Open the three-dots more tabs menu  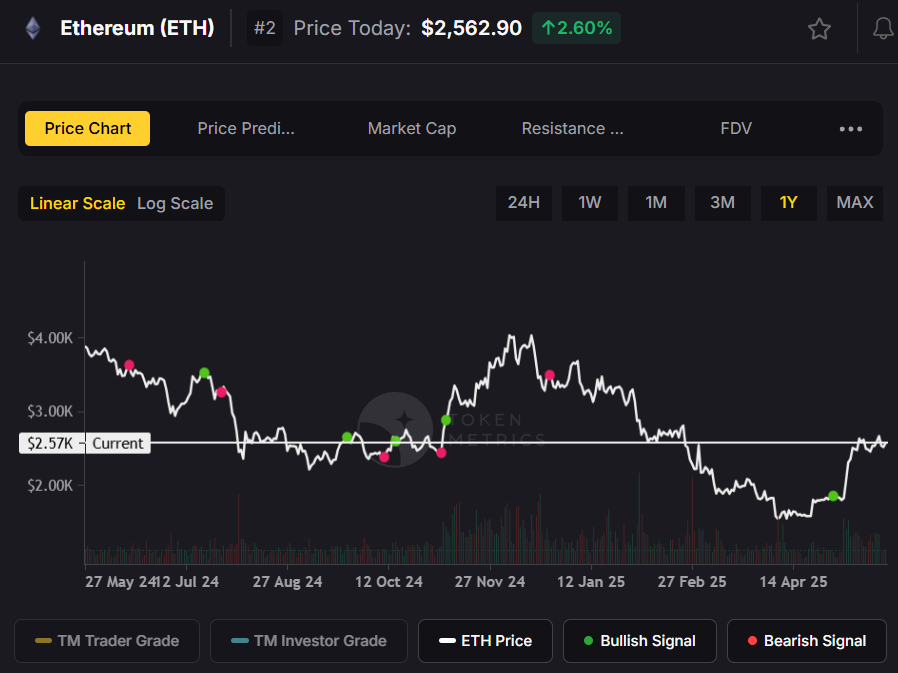(x=850, y=129)
